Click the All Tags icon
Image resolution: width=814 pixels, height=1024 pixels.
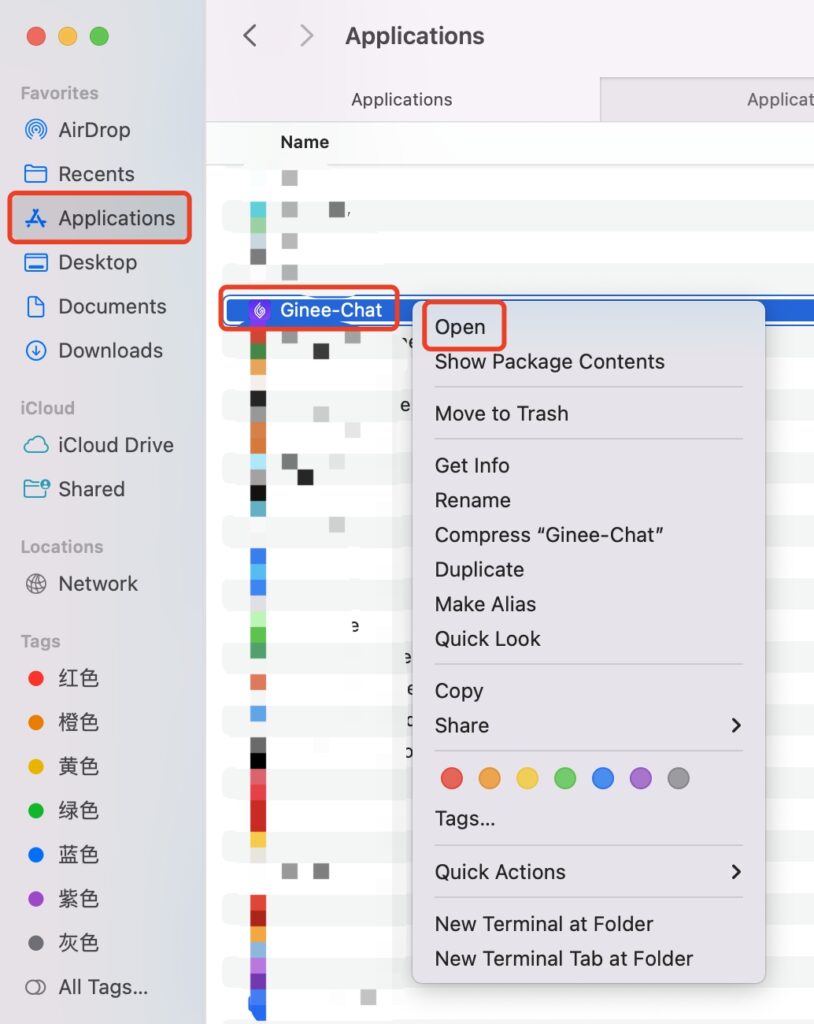pyautogui.click(x=36, y=987)
